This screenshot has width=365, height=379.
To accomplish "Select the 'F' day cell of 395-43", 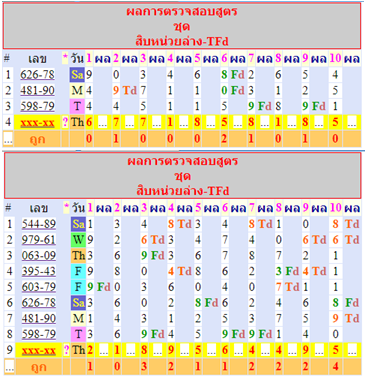I will 78,271.
